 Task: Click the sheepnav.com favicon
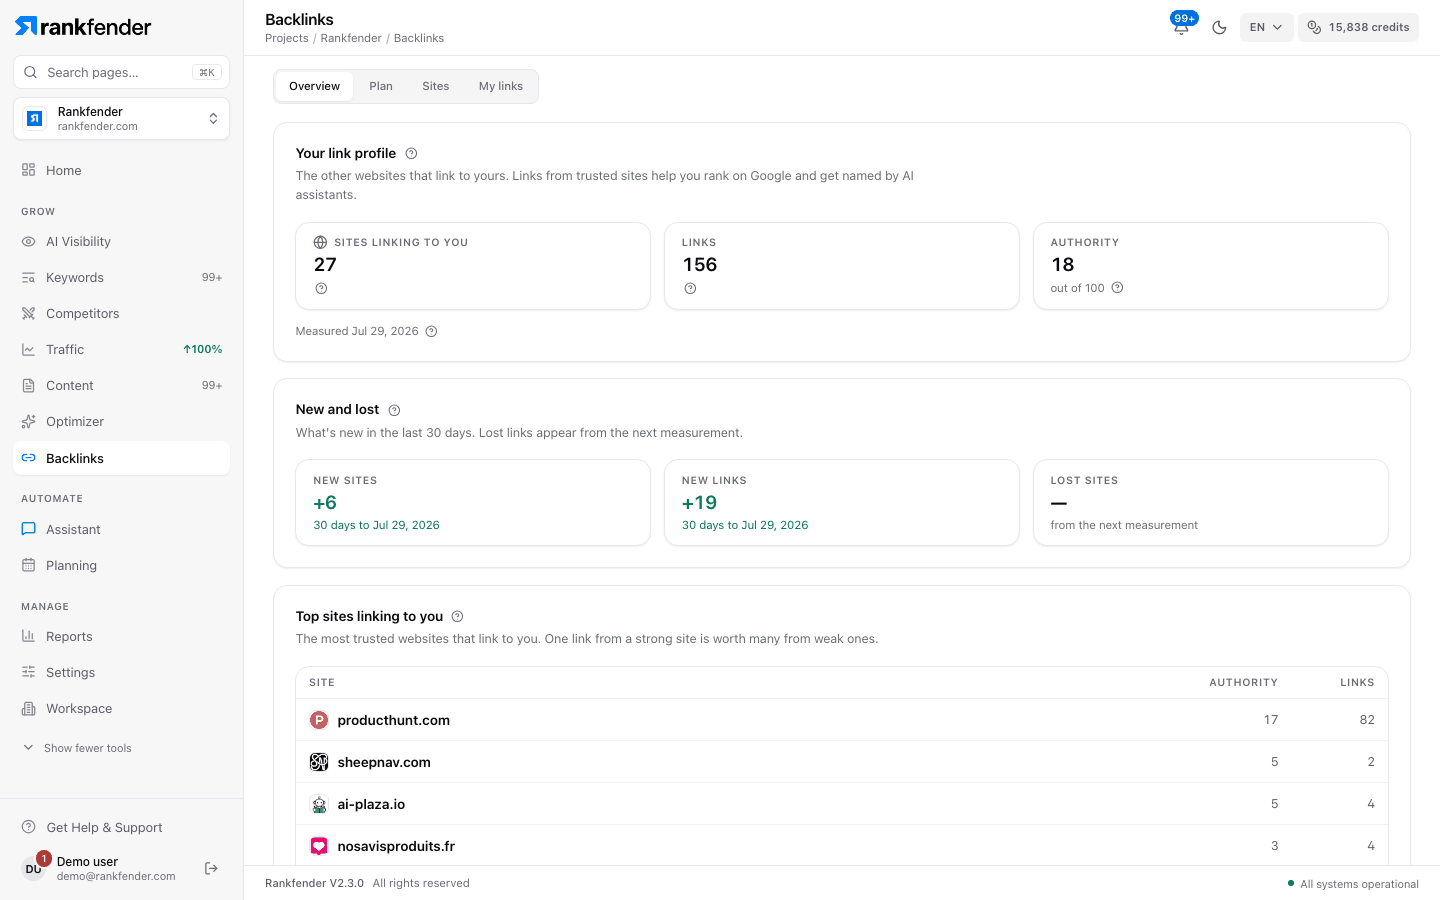point(319,762)
